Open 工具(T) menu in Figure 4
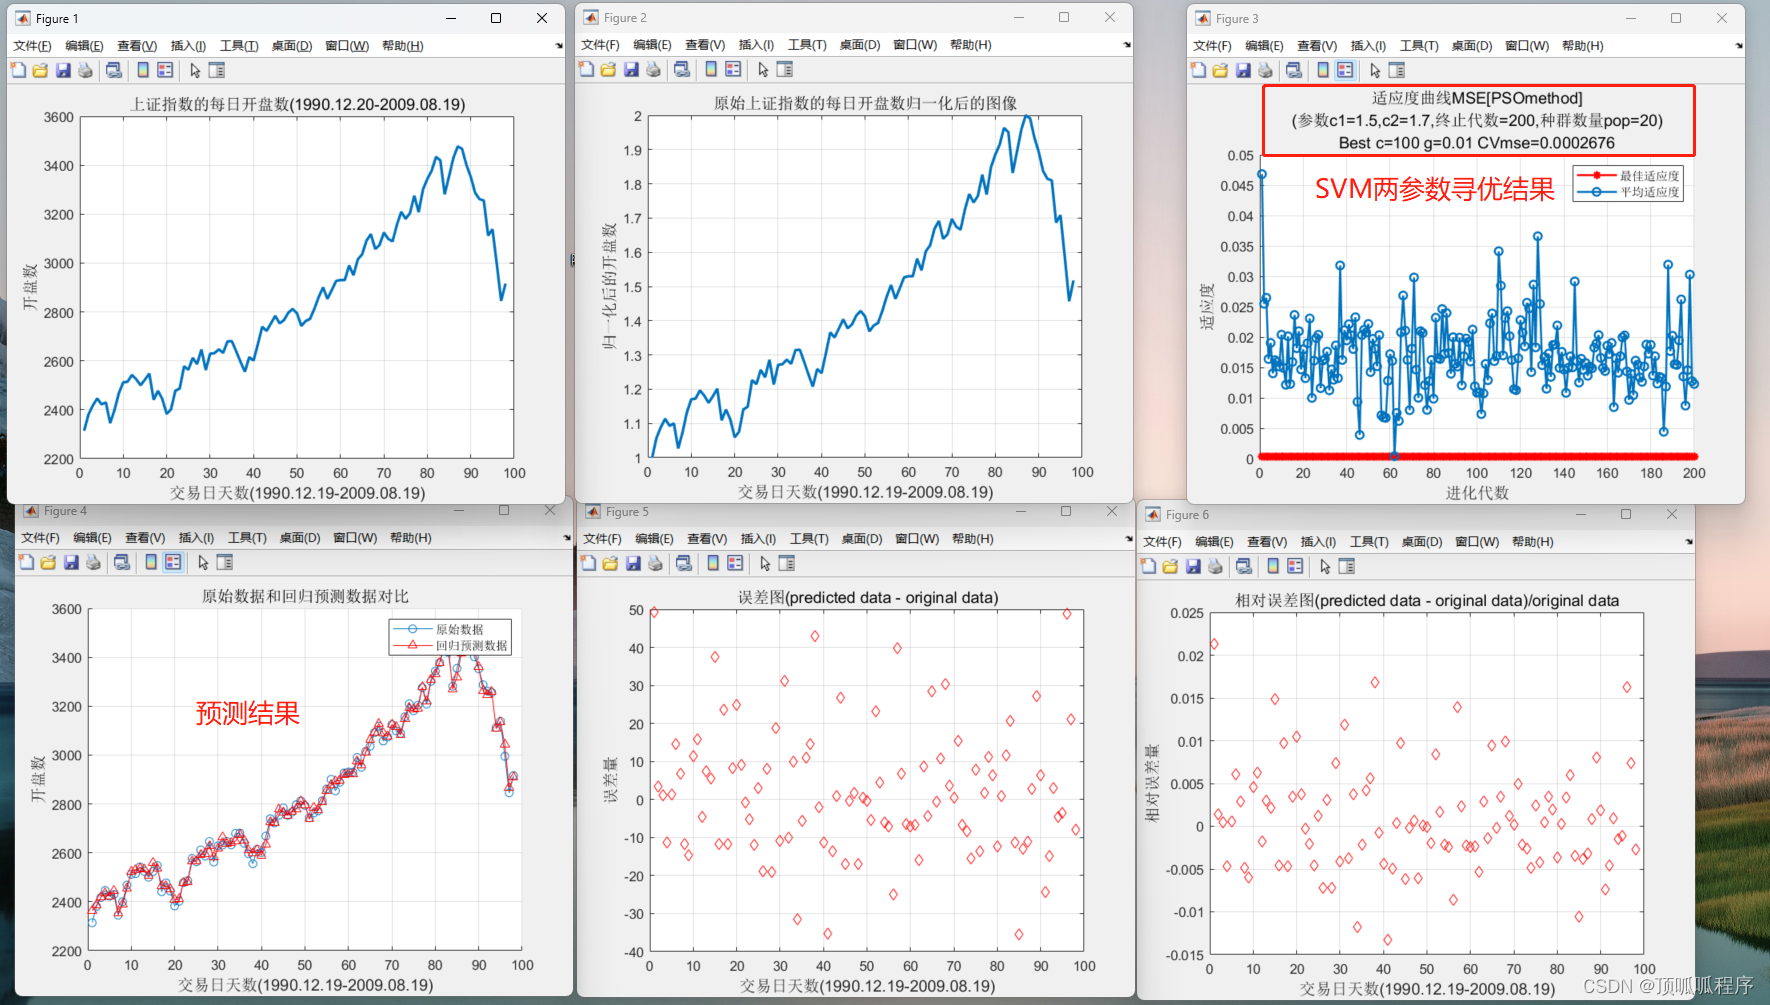This screenshot has width=1770, height=1005. (247, 538)
